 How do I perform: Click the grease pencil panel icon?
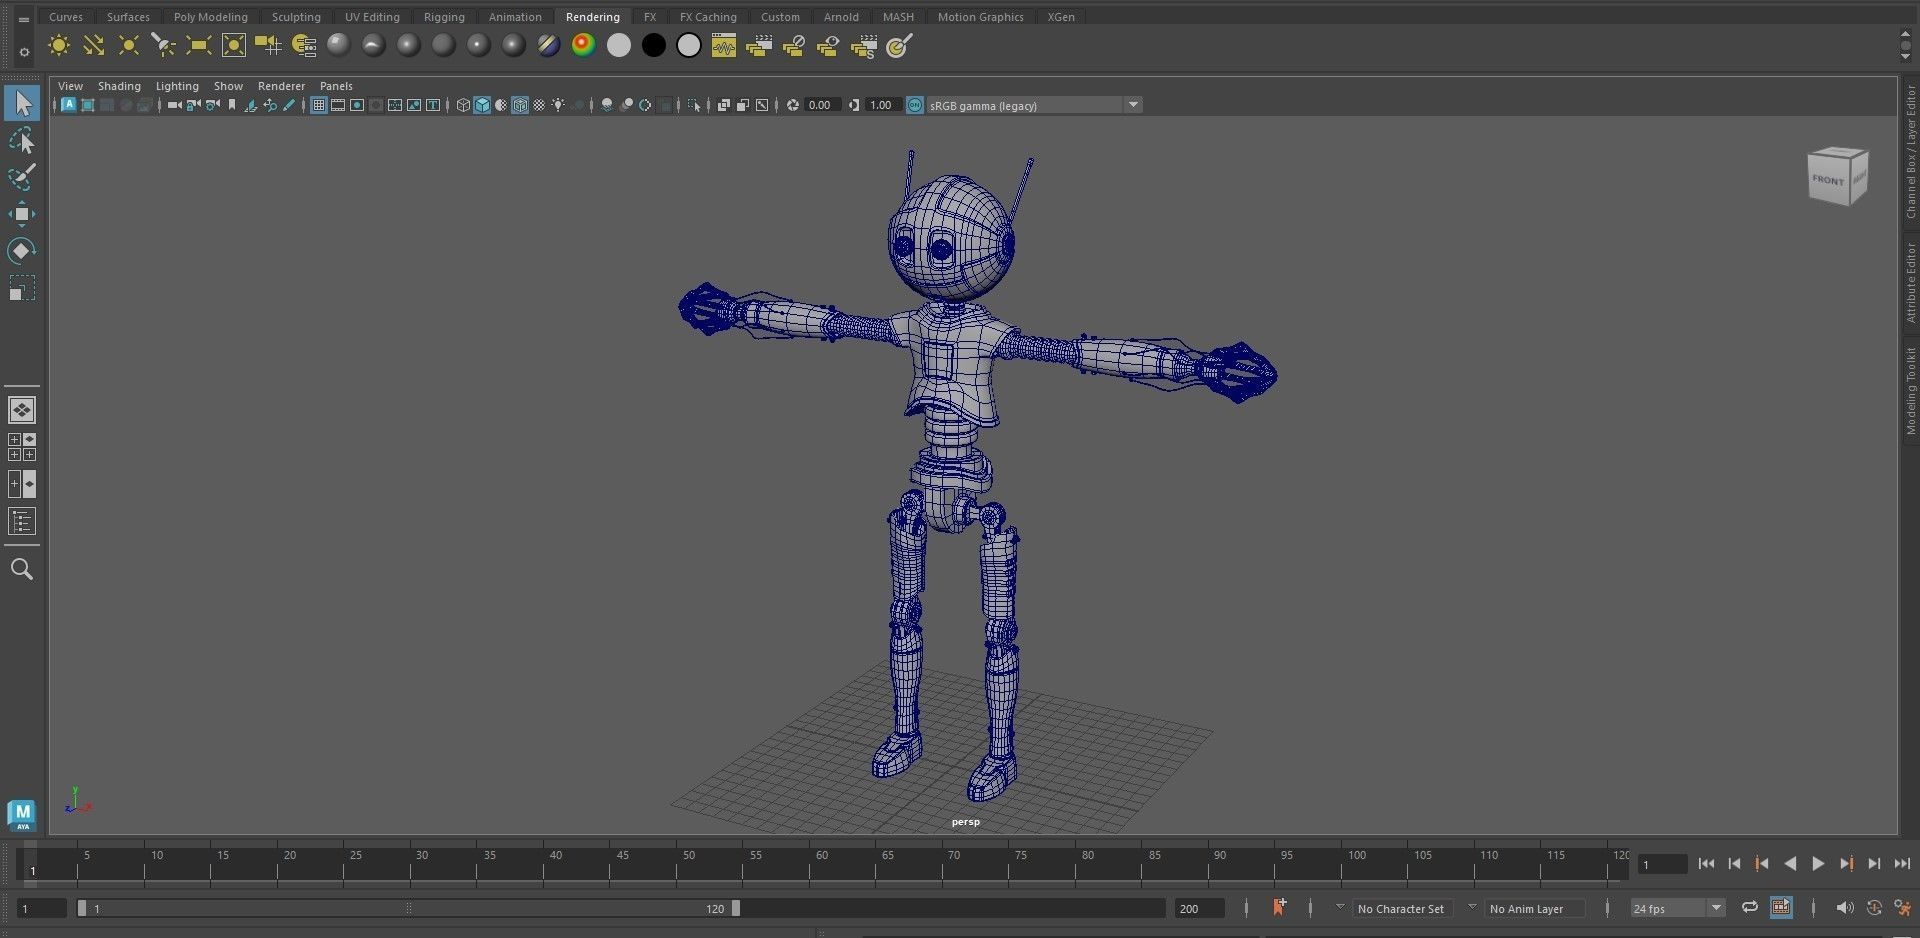click(290, 105)
